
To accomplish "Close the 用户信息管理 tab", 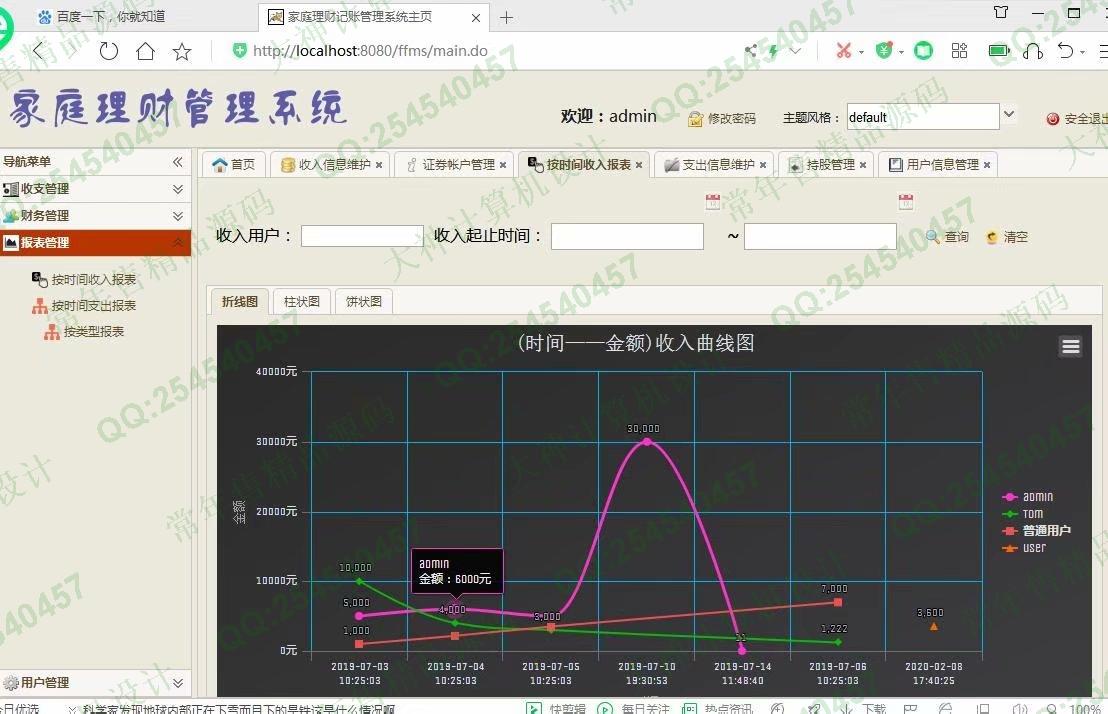I will pos(986,165).
